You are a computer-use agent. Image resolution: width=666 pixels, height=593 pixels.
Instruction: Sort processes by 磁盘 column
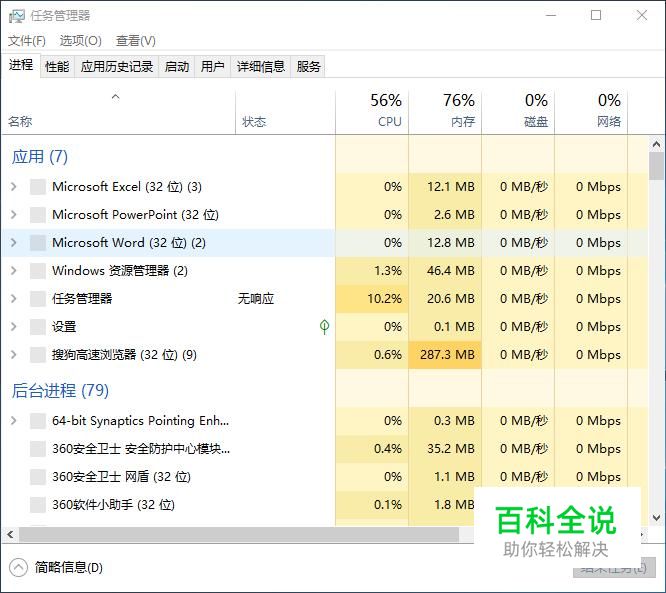pos(518,112)
